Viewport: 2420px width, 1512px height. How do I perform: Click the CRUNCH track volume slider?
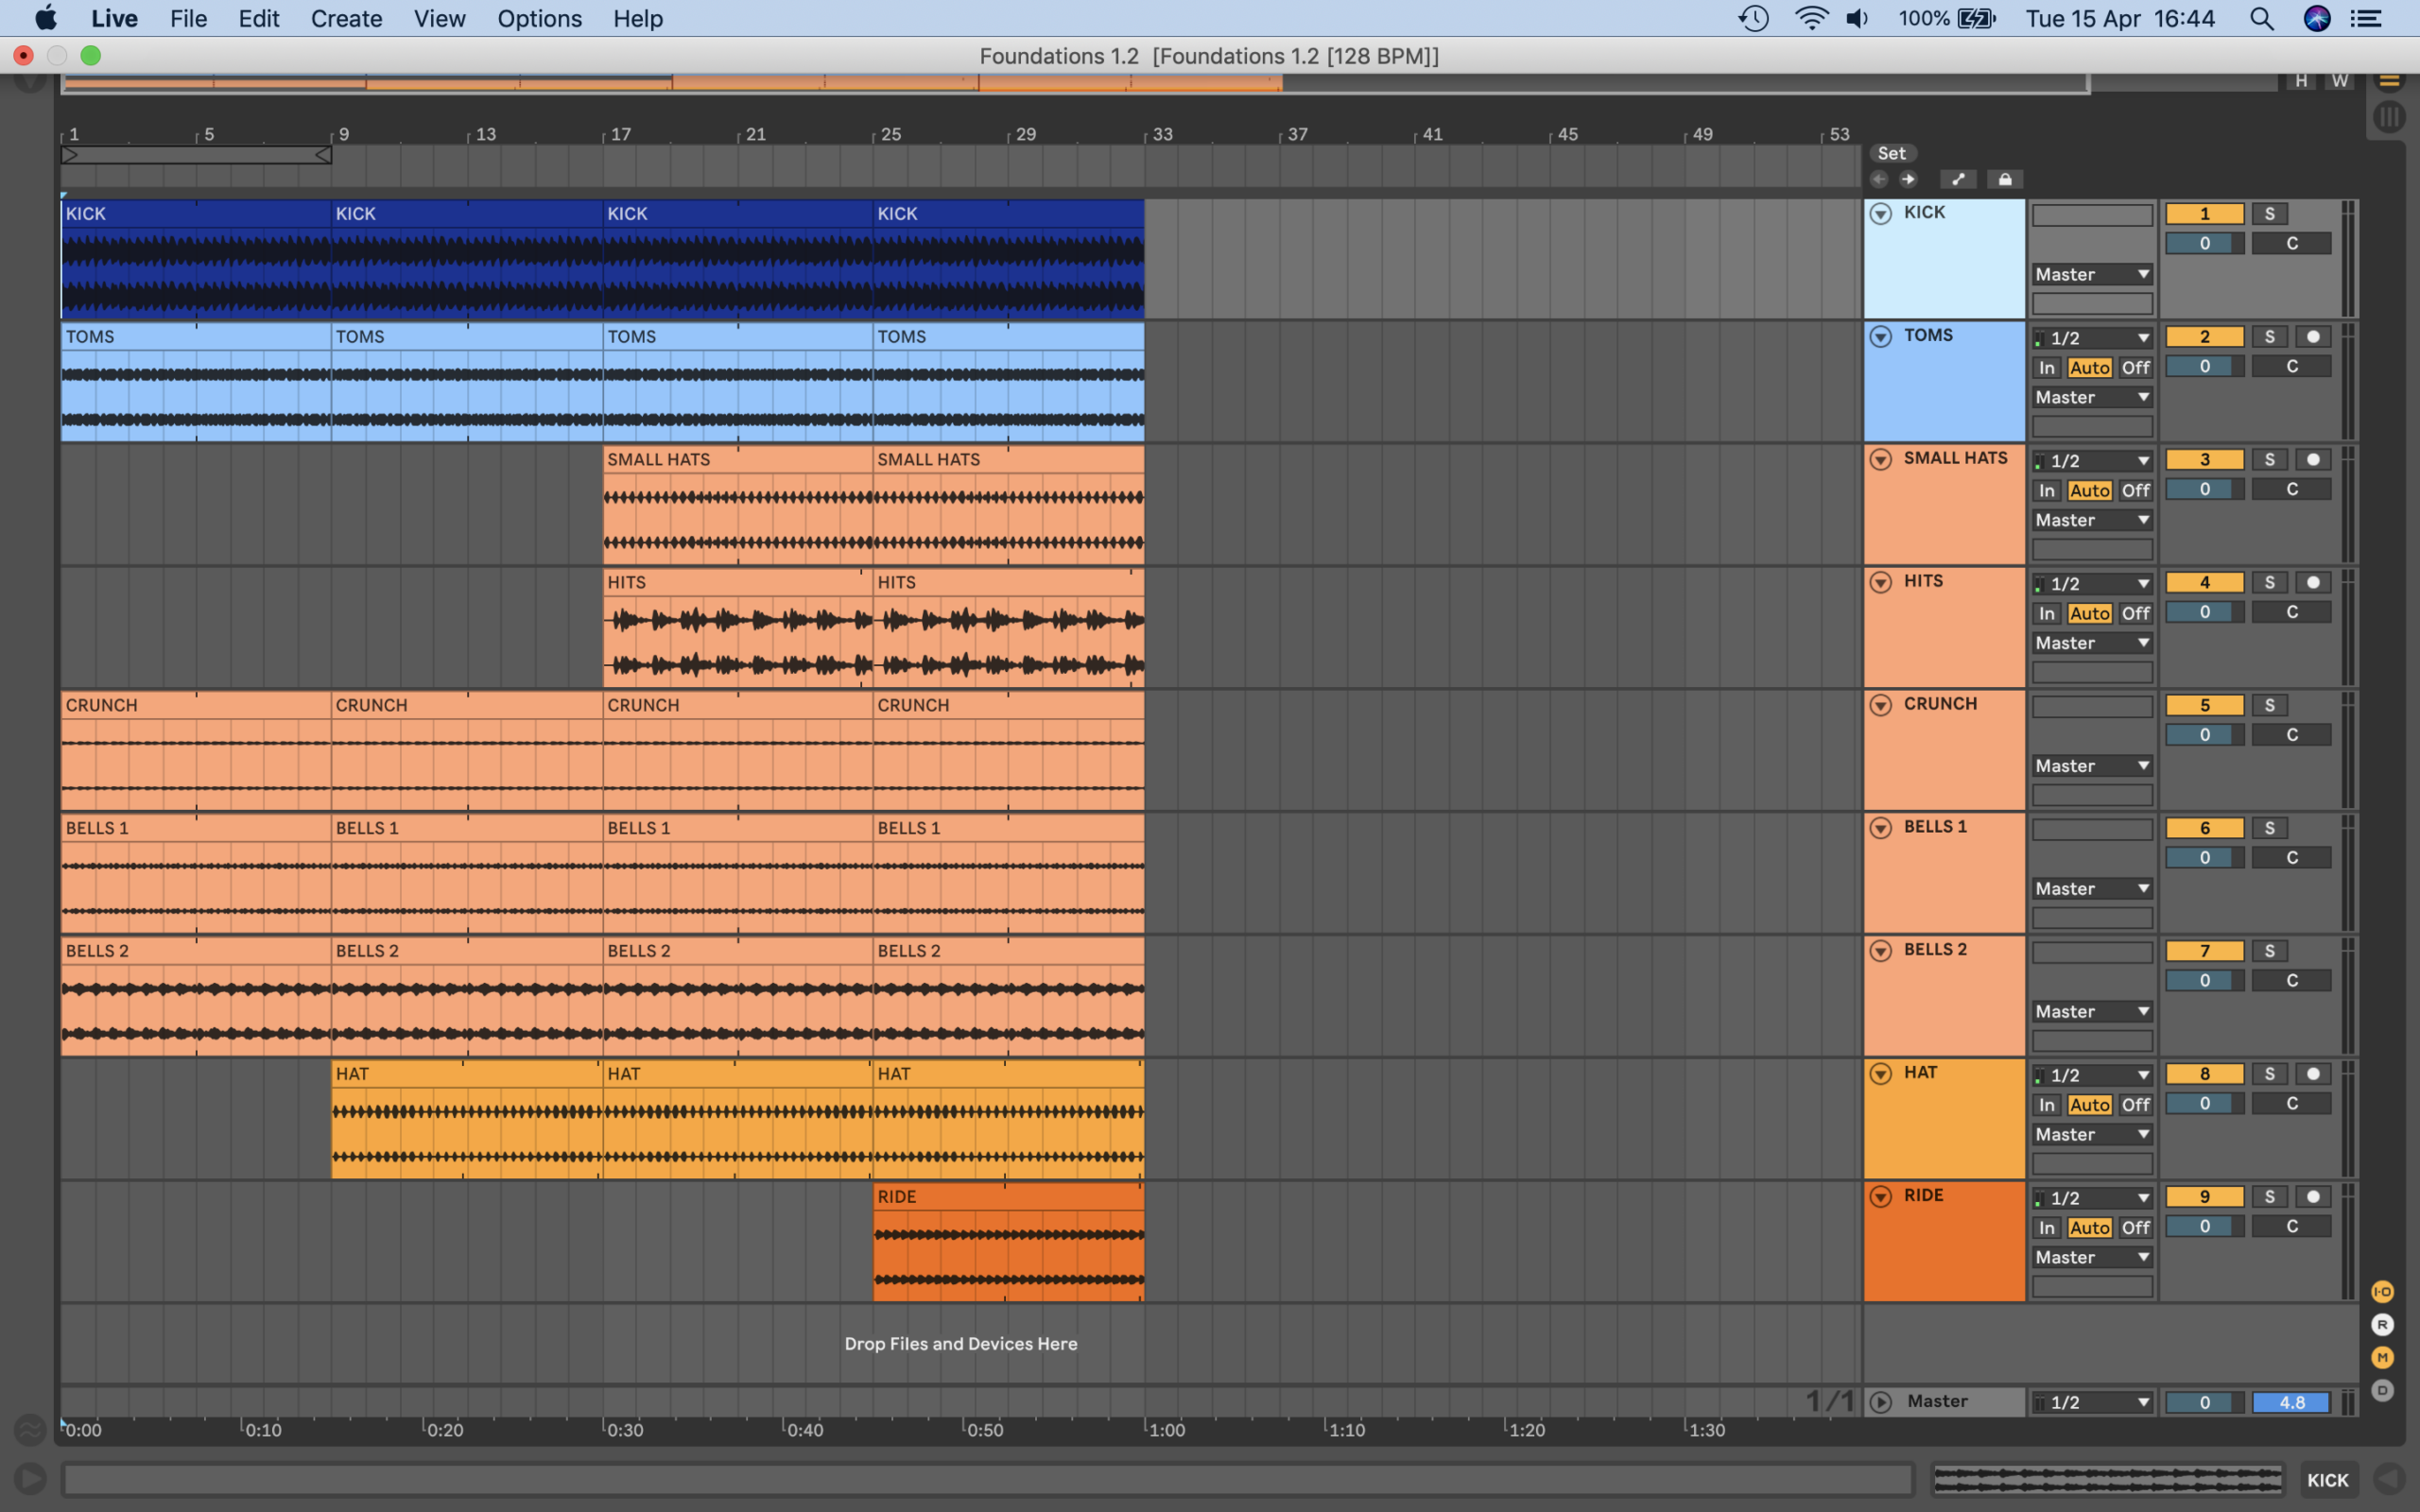pos(2204,735)
